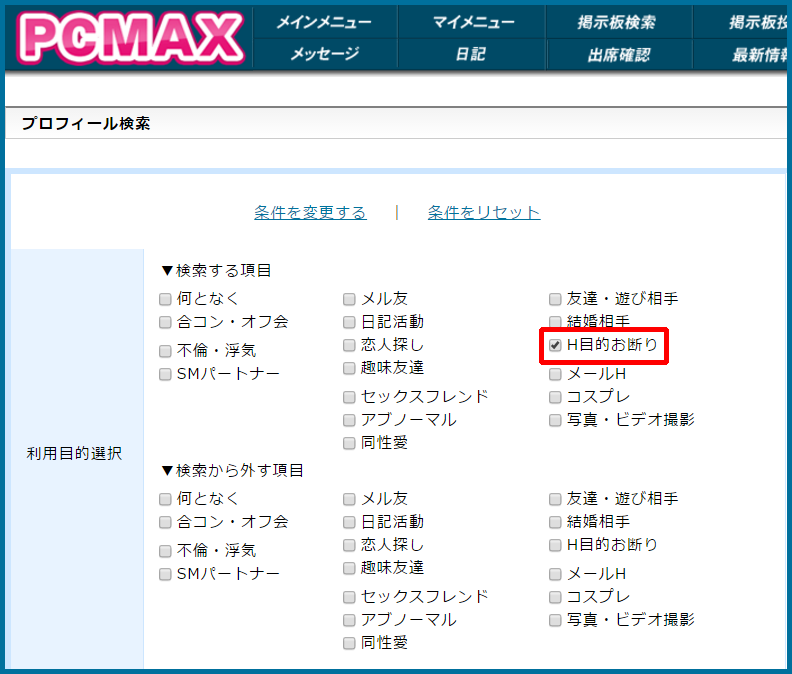The height and width of the screenshot is (674, 792).
Task: Open the メッセージ menu item
Action: tap(324, 54)
